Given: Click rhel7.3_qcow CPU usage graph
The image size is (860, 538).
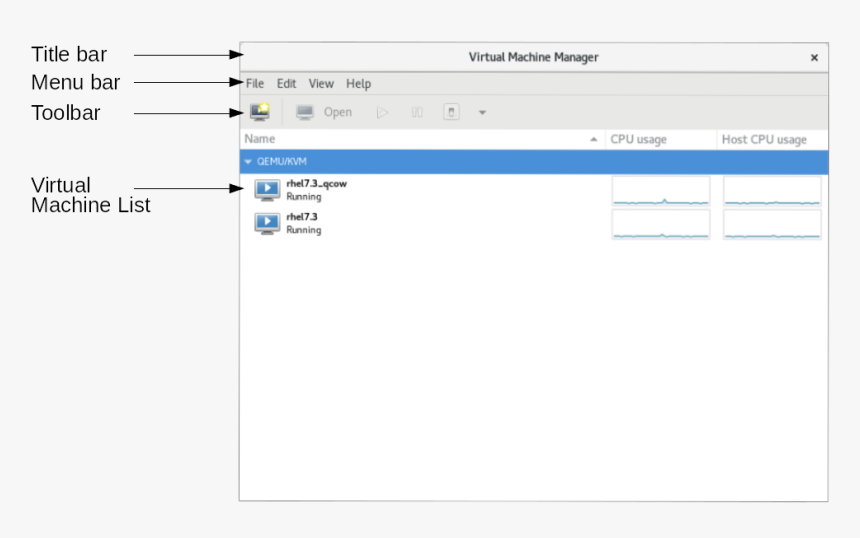Looking at the screenshot, I should 660,191.
